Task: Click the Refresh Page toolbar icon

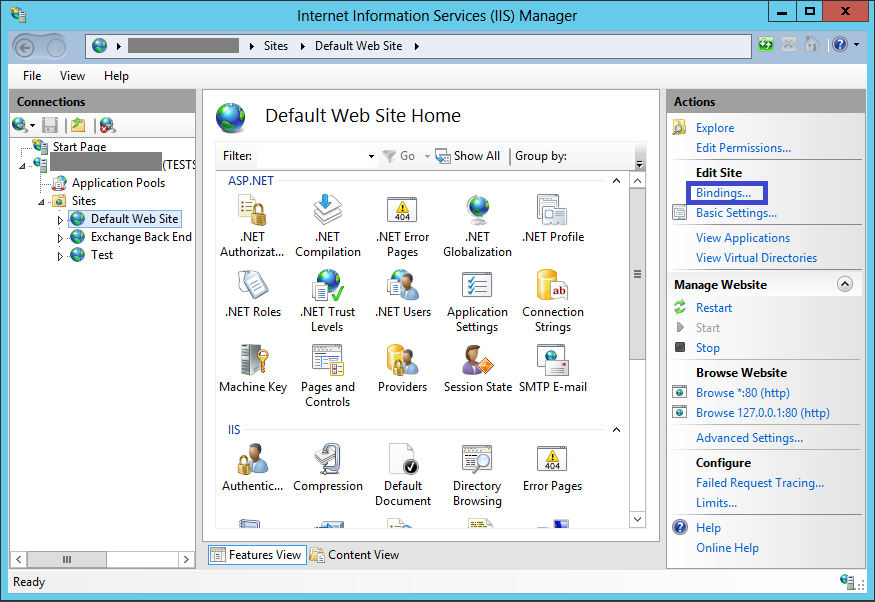Action: [766, 45]
